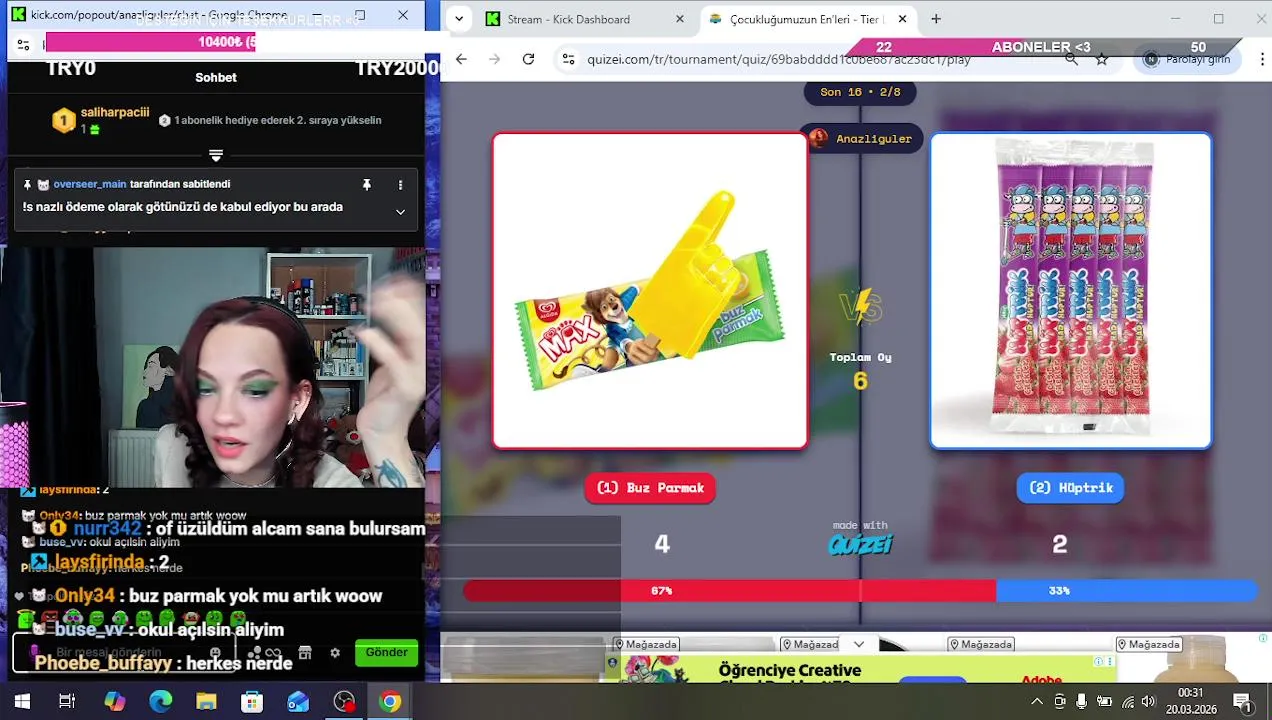Open the ad options dots on the banner

pos(1110,661)
